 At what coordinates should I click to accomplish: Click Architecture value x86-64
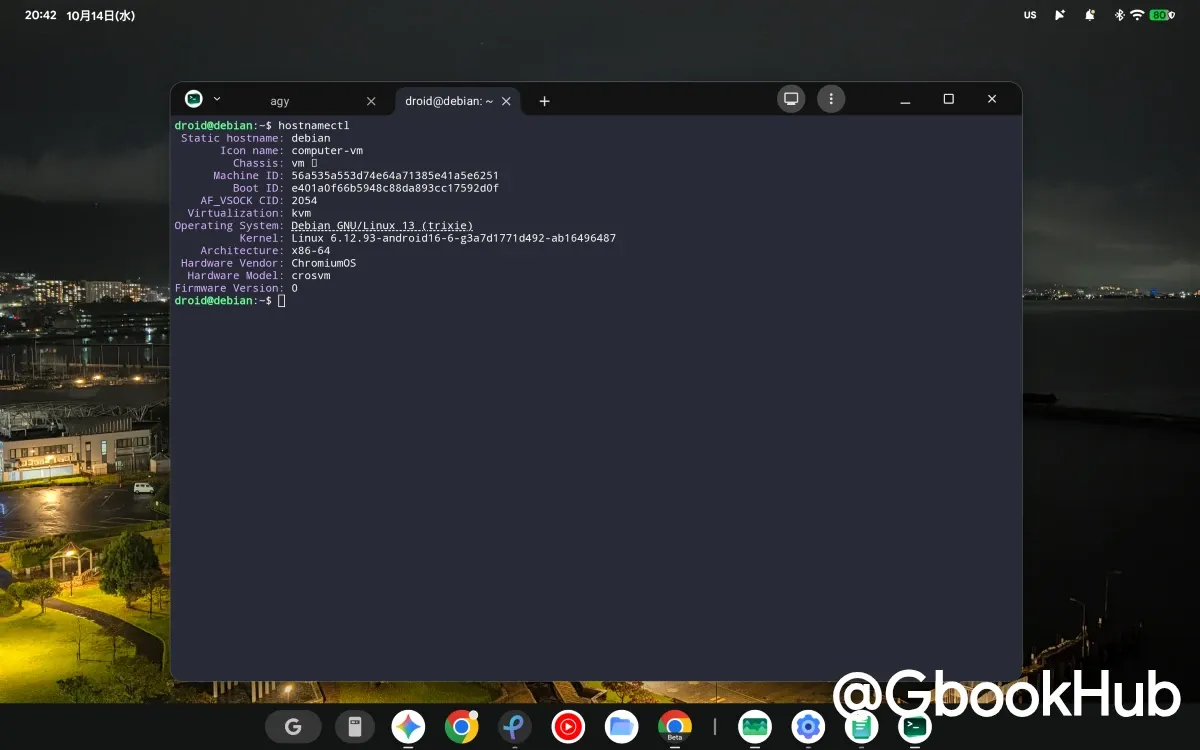coord(311,250)
